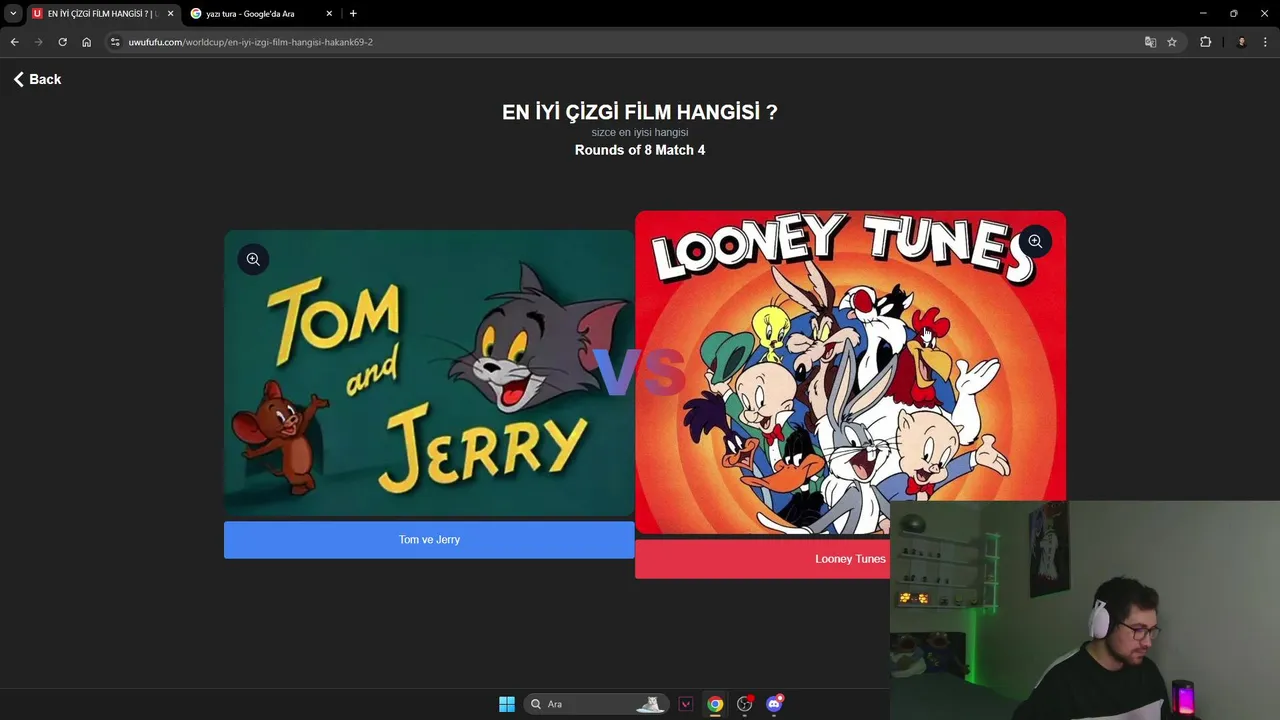
Task: Close the yazı tura Google tab
Action: coord(329,14)
